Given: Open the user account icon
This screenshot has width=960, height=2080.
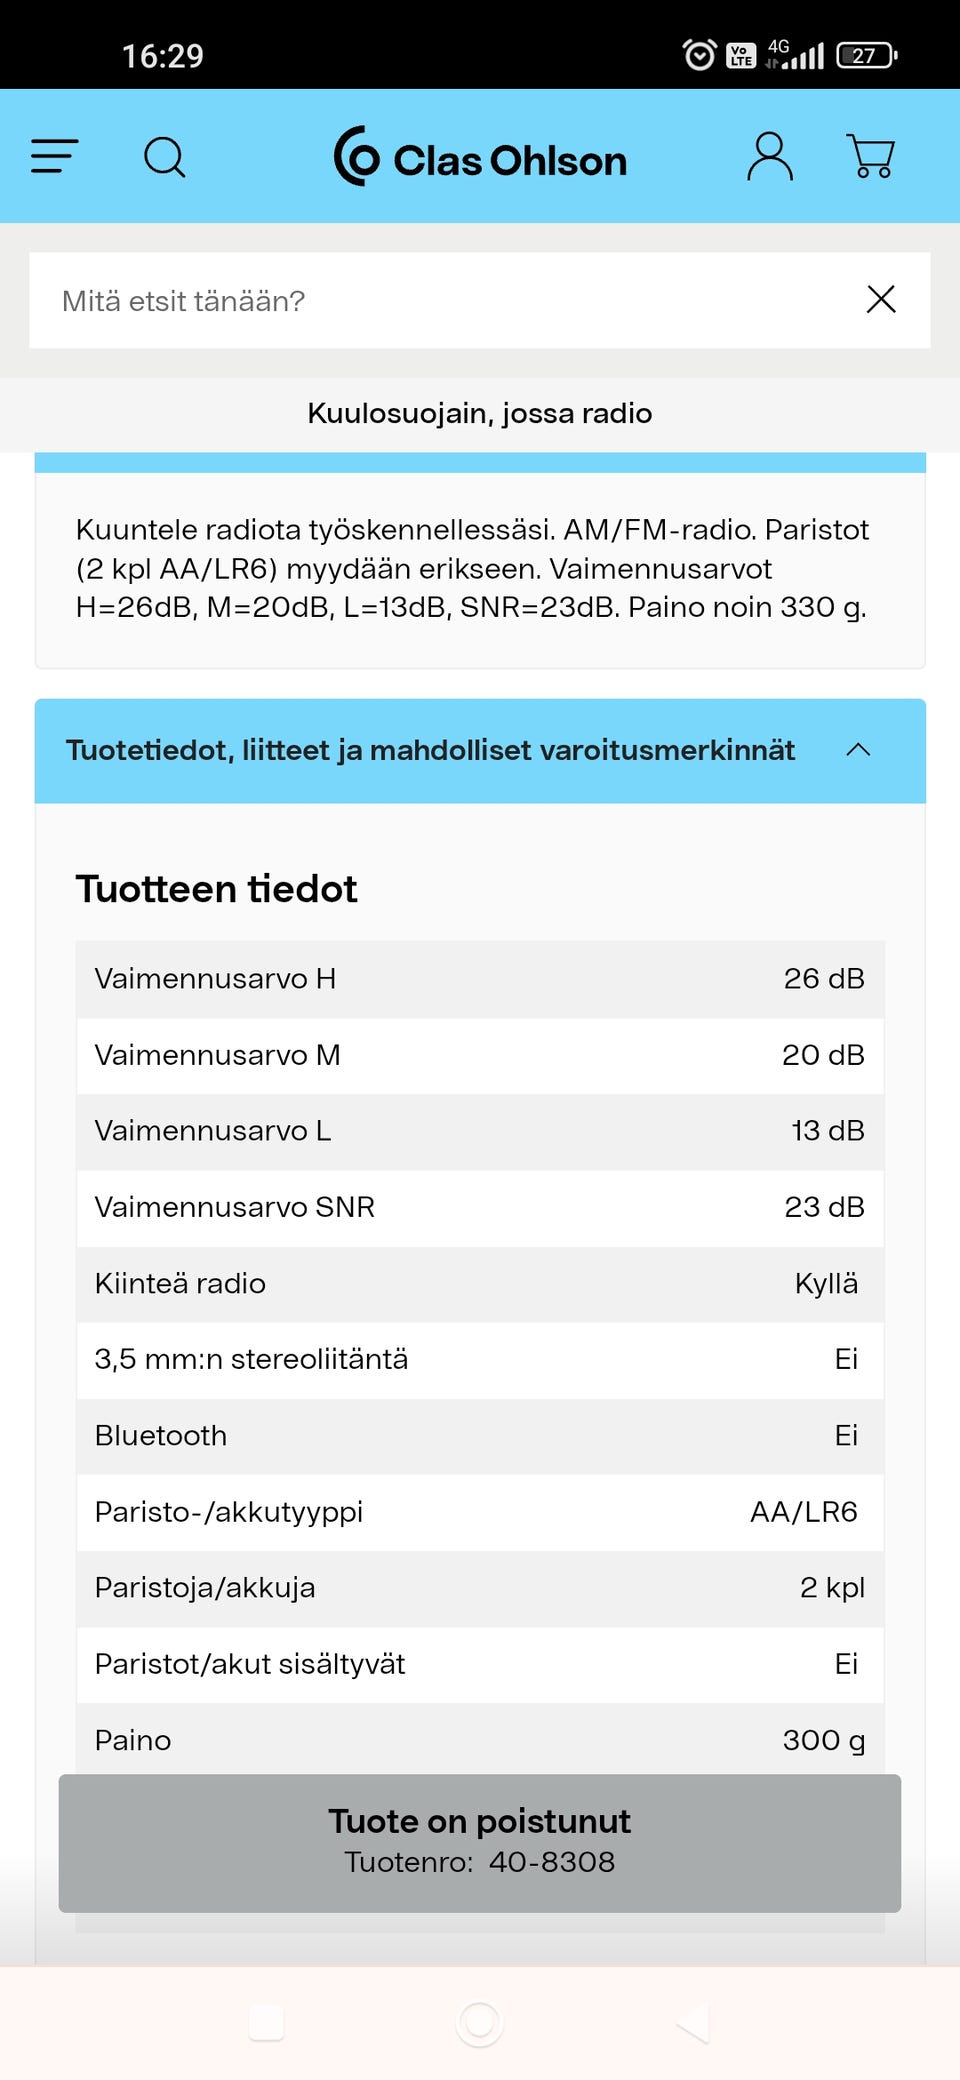Looking at the screenshot, I should pos(769,157).
